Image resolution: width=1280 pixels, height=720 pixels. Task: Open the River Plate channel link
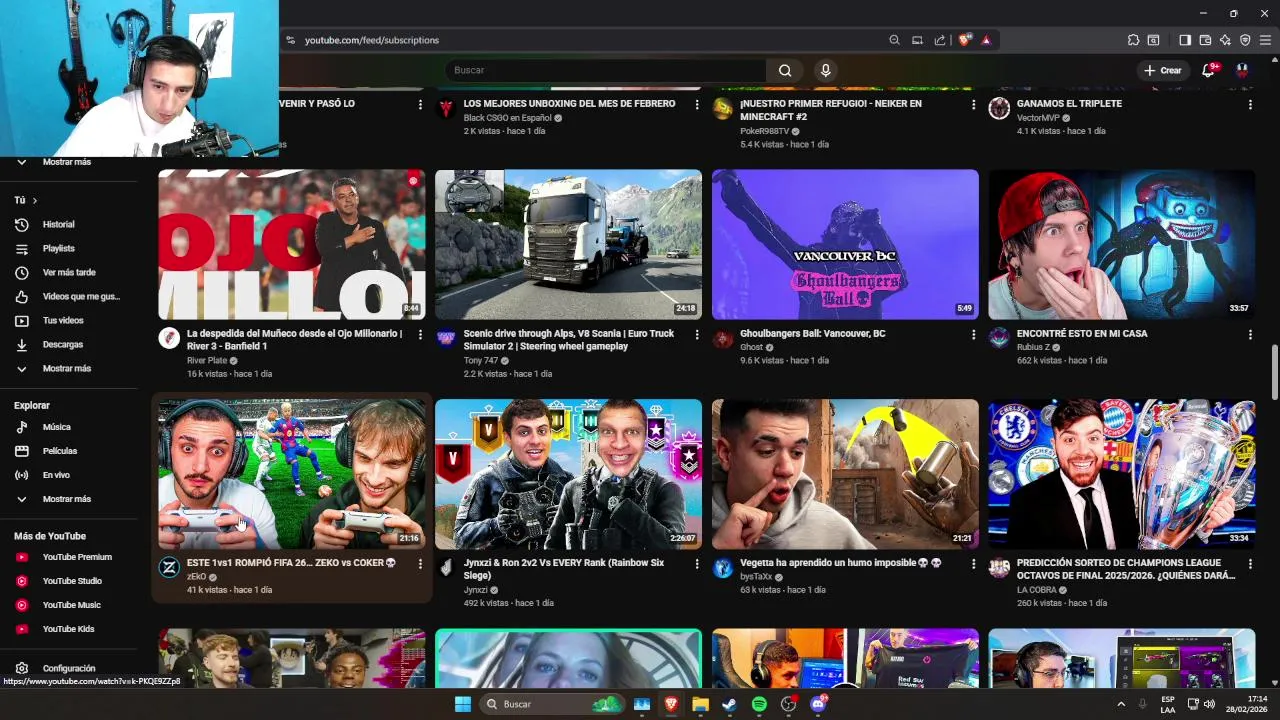[207, 360]
